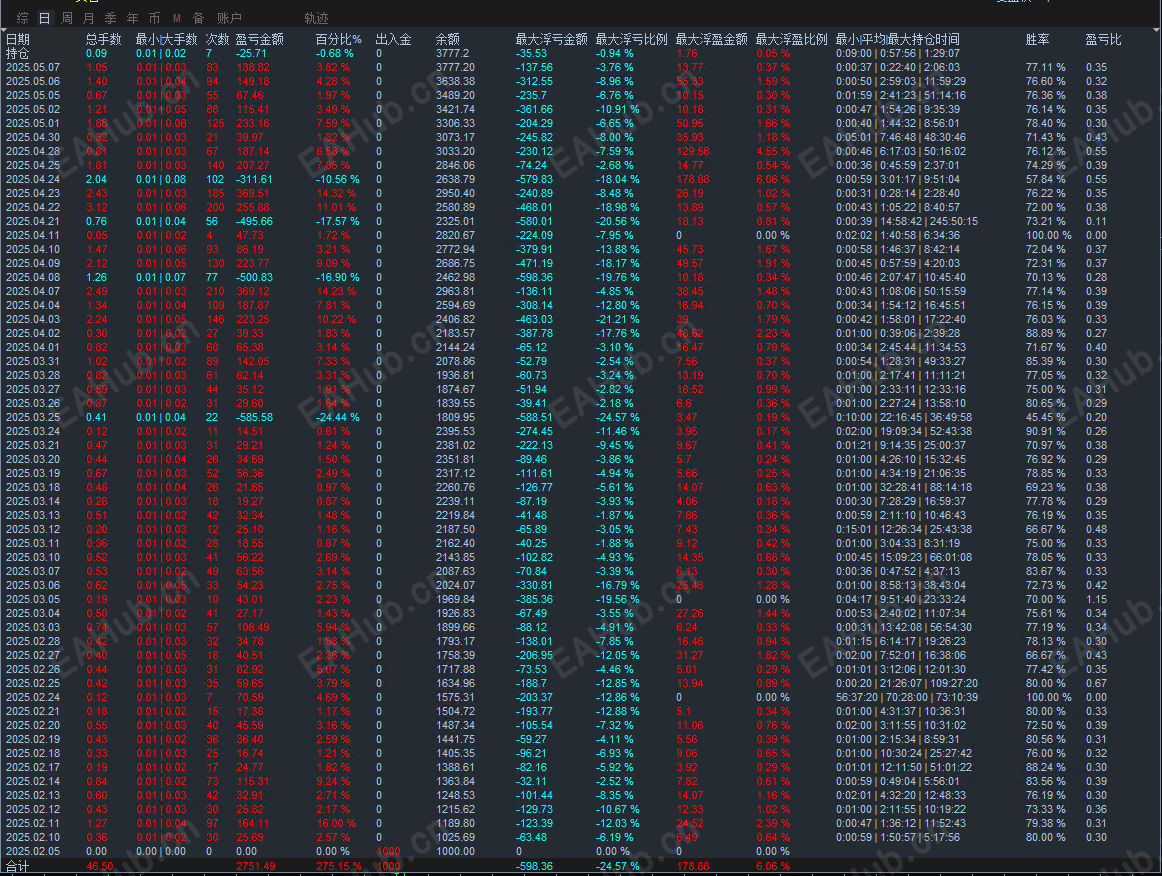The height and width of the screenshot is (876, 1162).
Task: Sort by the 最大浮盈金额 column header
Action: point(711,39)
